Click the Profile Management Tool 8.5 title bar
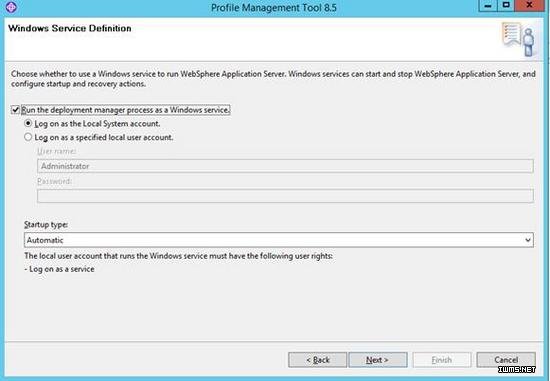 (274, 7)
